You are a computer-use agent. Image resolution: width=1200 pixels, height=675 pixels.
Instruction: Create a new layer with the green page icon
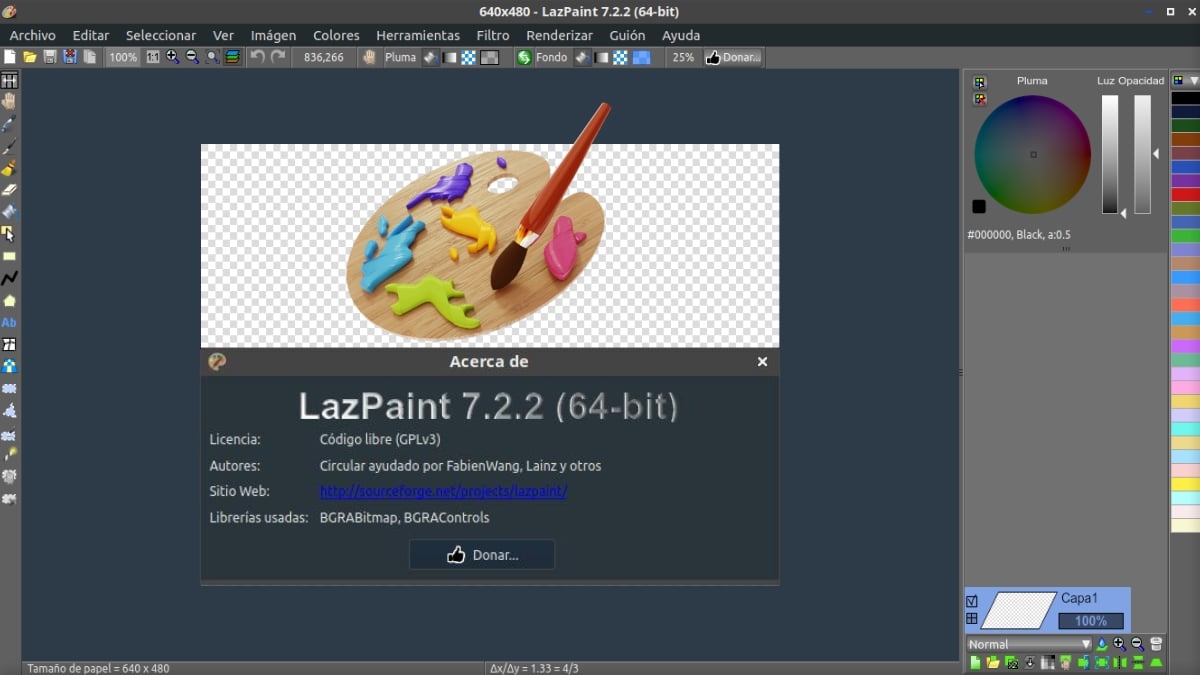click(x=976, y=662)
